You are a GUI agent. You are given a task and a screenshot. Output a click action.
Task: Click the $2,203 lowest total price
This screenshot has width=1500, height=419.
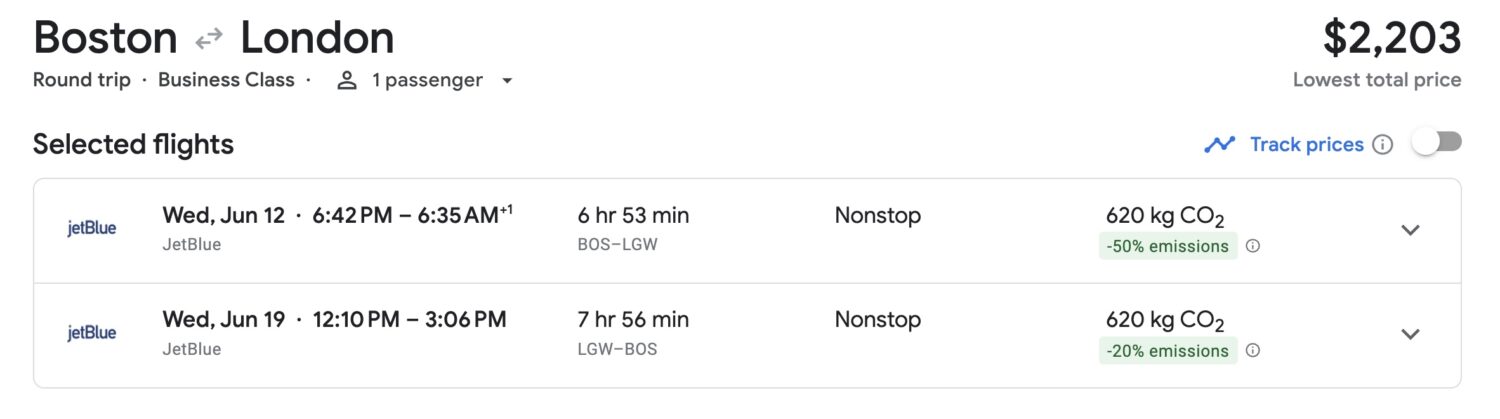pyautogui.click(x=1391, y=40)
